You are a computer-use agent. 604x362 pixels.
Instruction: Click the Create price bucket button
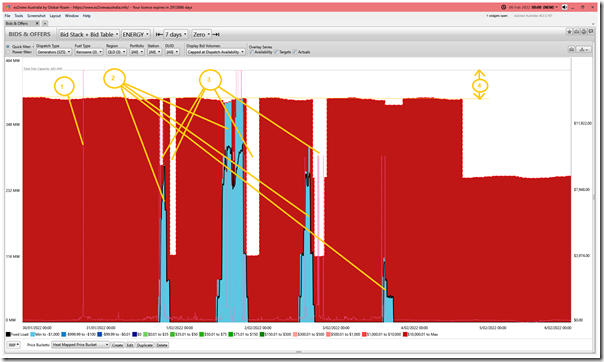[x=117, y=345]
